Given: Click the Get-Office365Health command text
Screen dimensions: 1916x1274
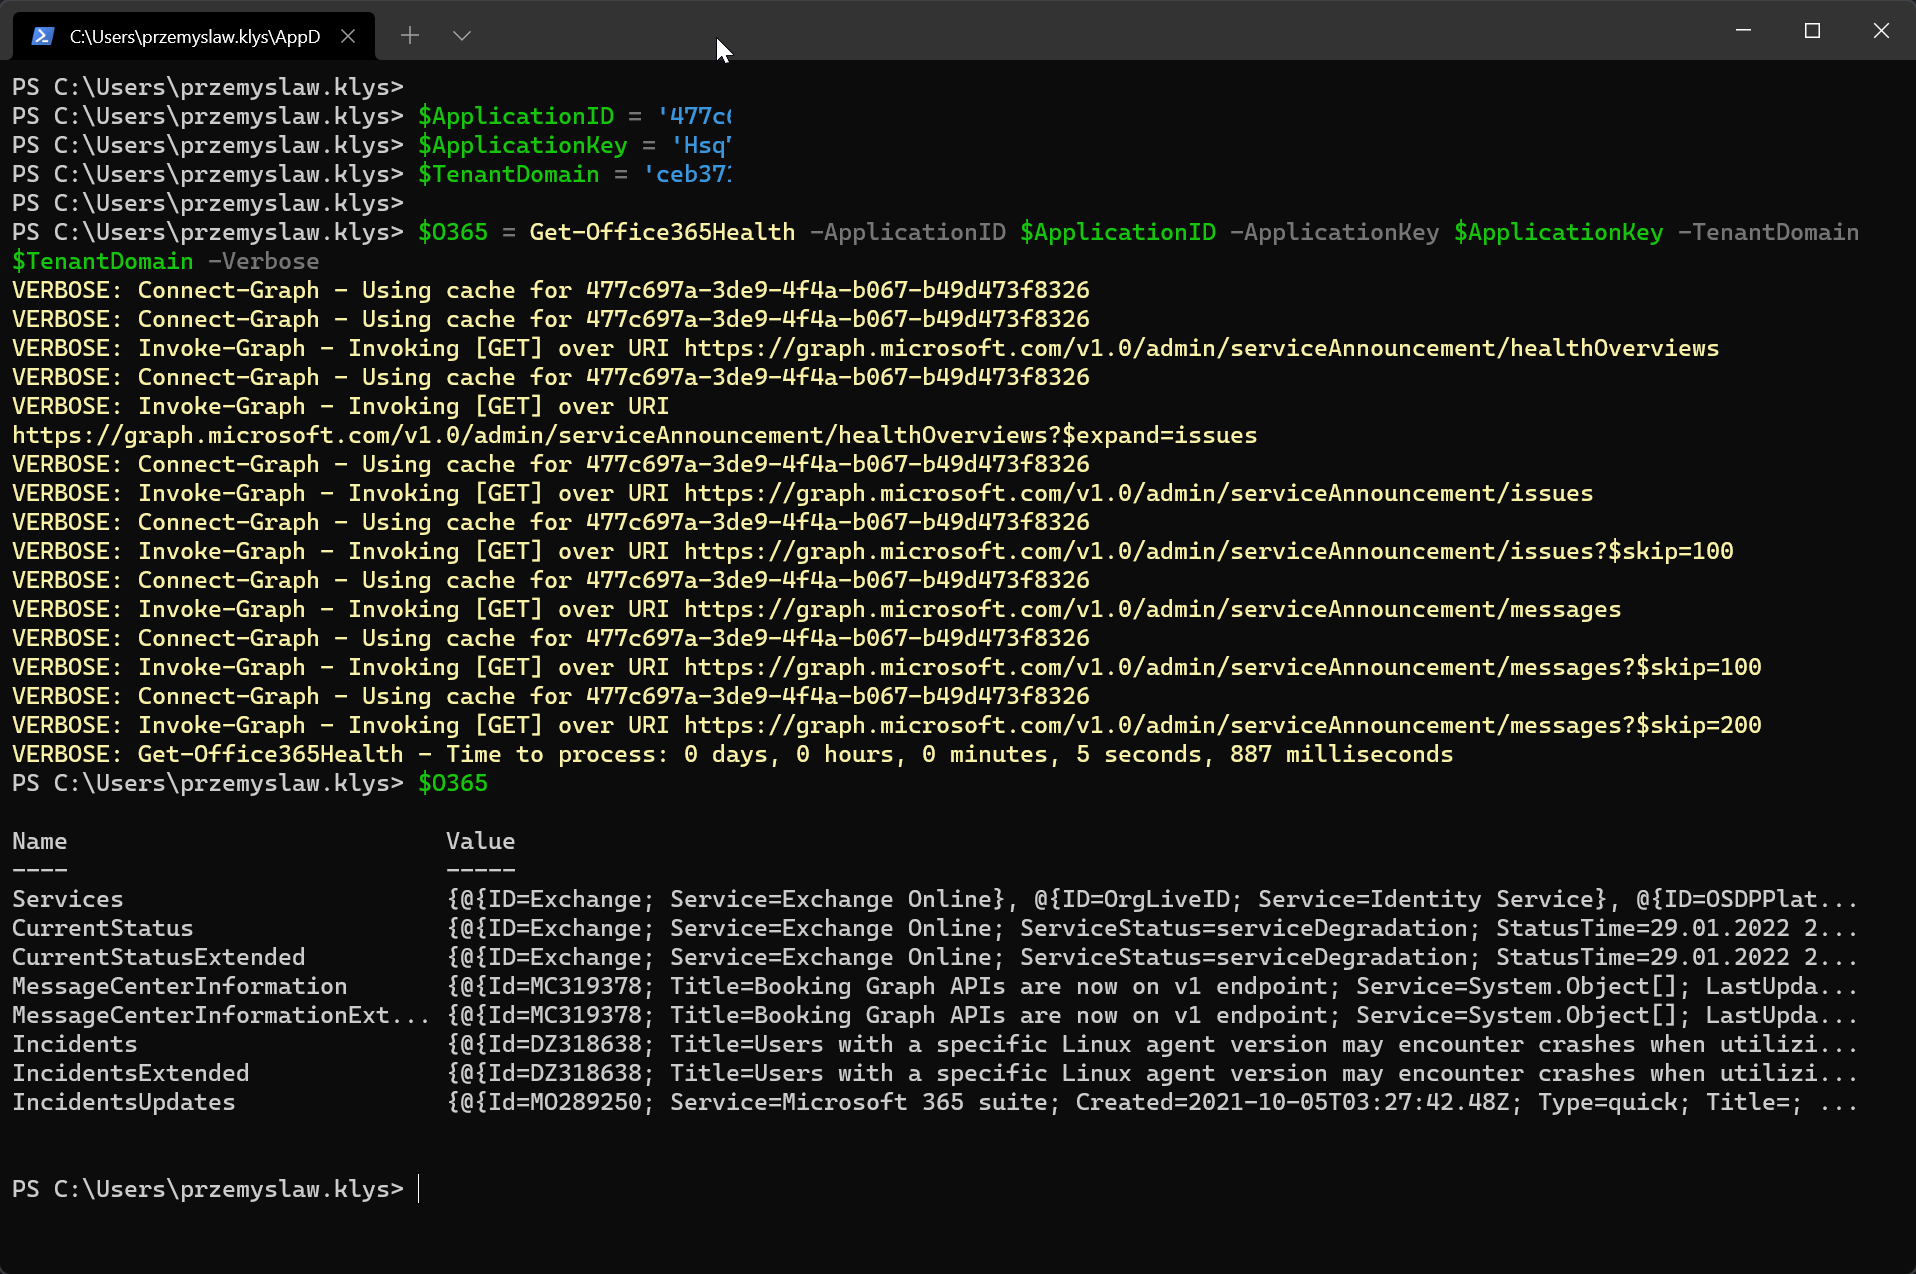Looking at the screenshot, I should pyautogui.click(x=661, y=231).
